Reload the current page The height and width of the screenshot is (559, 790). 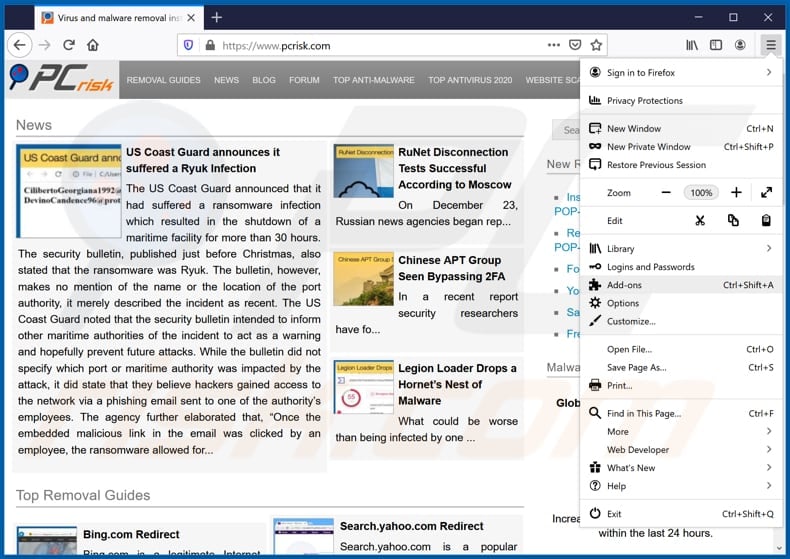(x=69, y=45)
